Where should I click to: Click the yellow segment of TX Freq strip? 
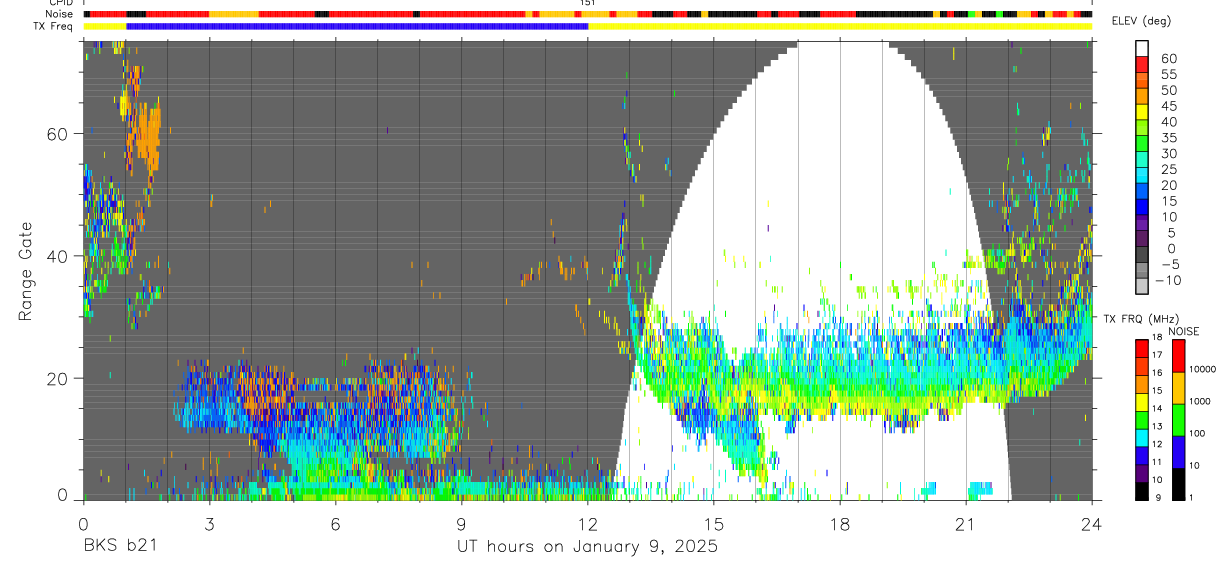click(840, 26)
